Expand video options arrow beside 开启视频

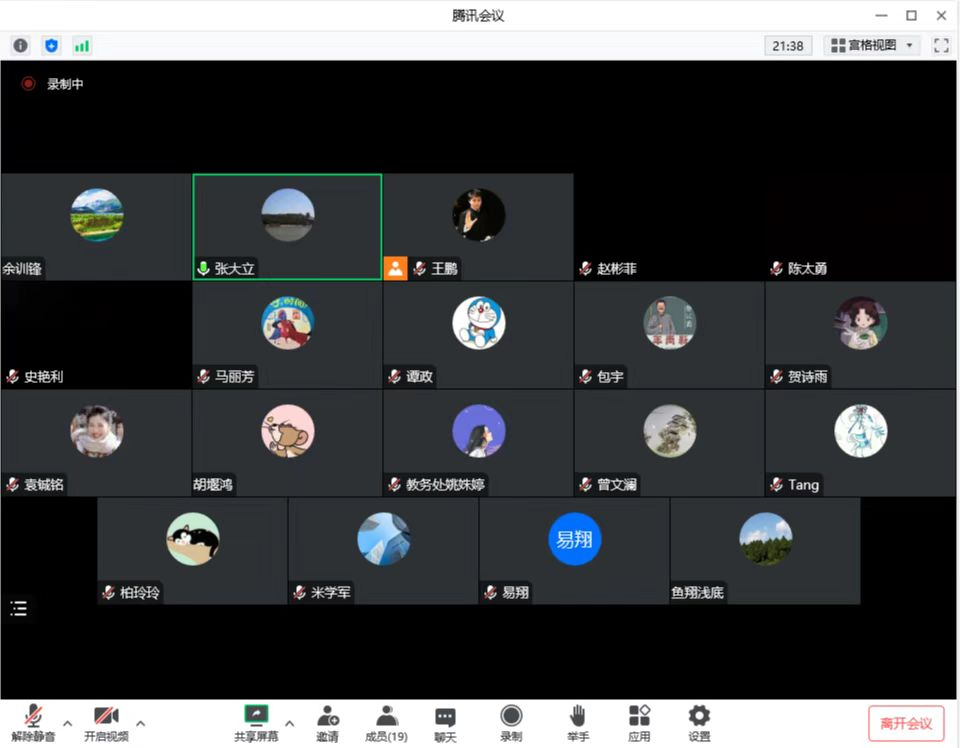pyautogui.click(x=140, y=723)
